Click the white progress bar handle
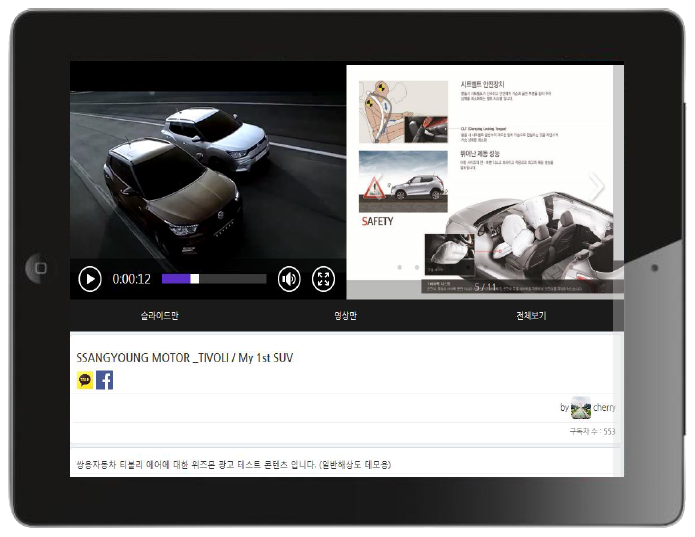This screenshot has height=537, width=695. (195, 279)
